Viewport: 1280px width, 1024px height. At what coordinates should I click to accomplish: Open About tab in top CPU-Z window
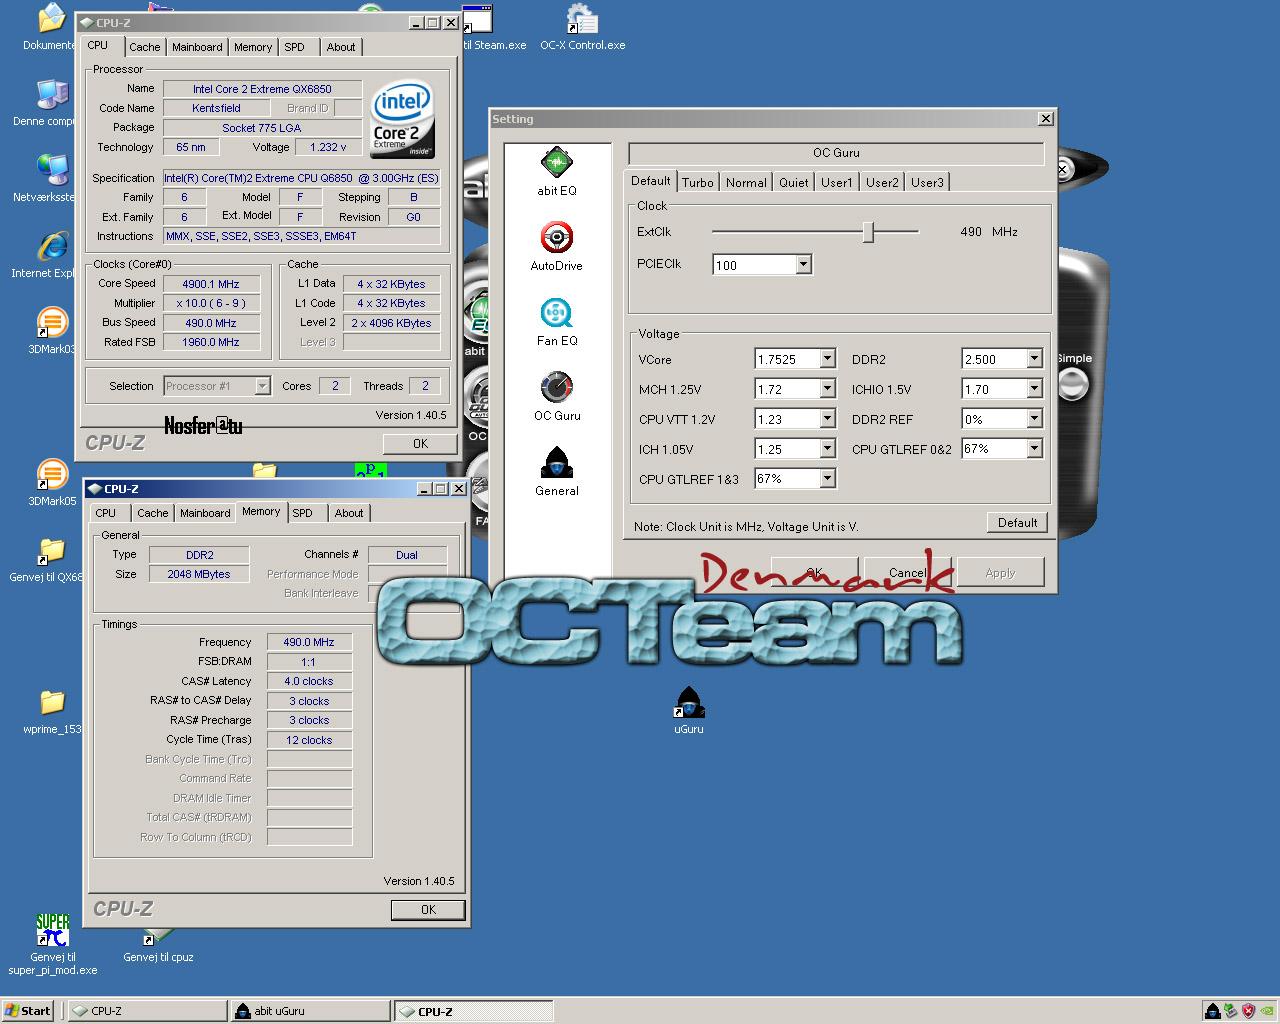[x=341, y=47]
